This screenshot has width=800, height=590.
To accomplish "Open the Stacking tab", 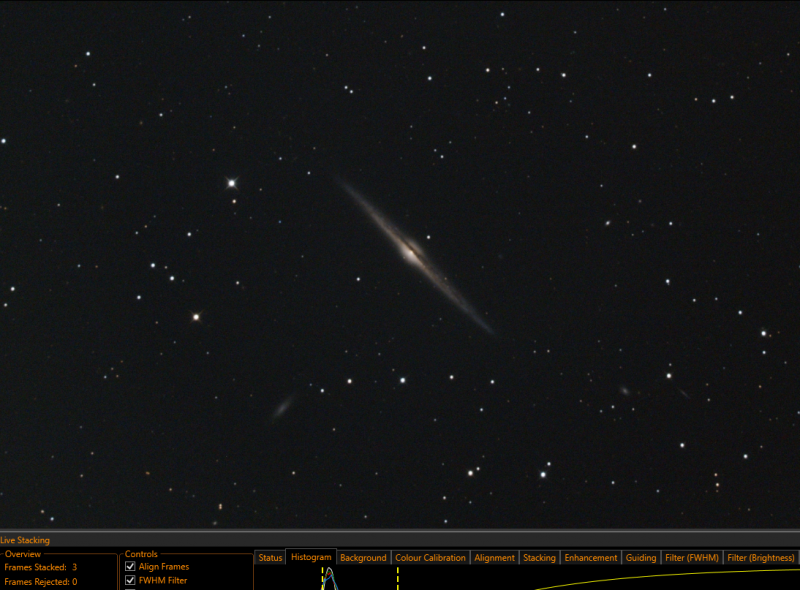I will (539, 558).
